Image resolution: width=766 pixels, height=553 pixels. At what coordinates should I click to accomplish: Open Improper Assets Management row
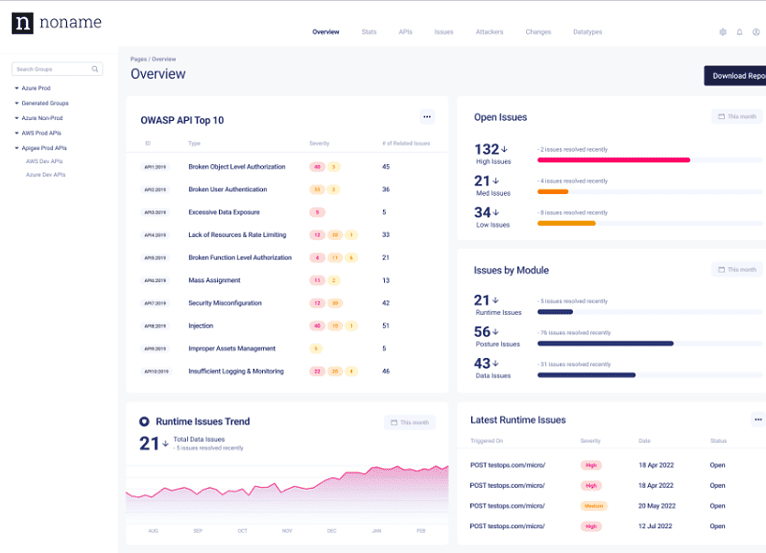(x=287, y=348)
